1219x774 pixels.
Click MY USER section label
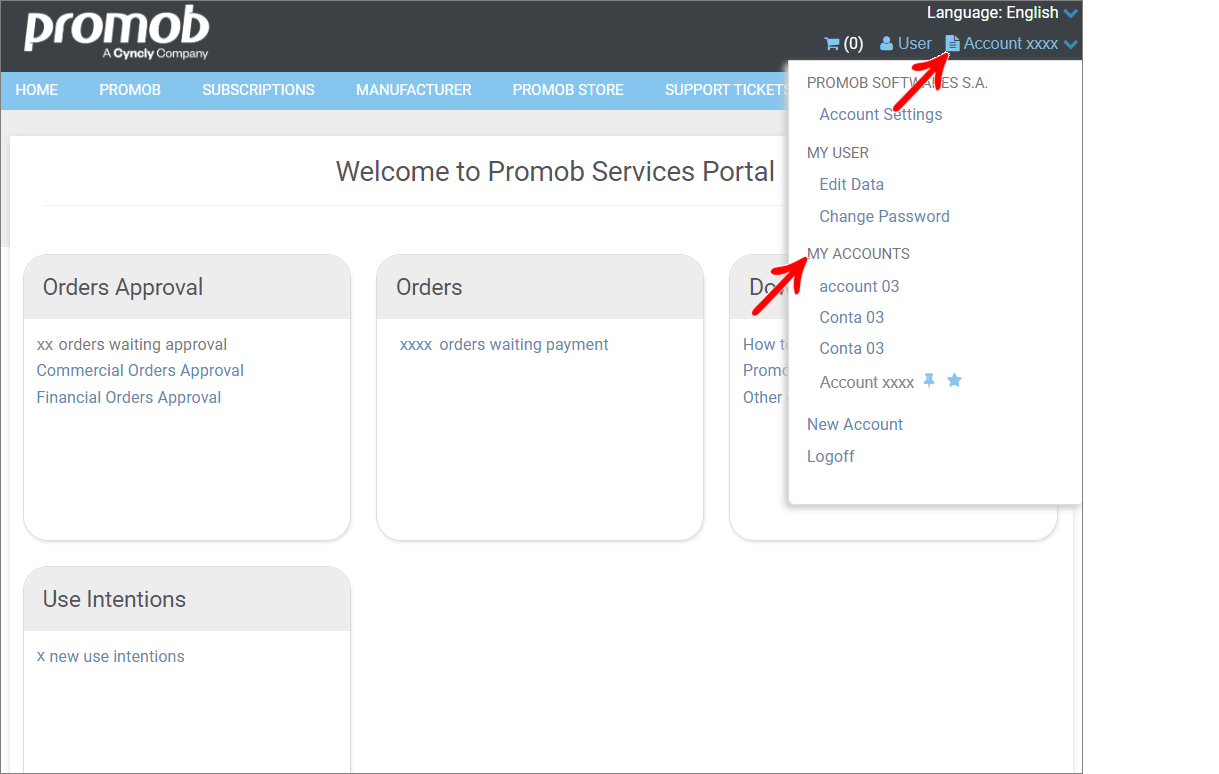838,153
